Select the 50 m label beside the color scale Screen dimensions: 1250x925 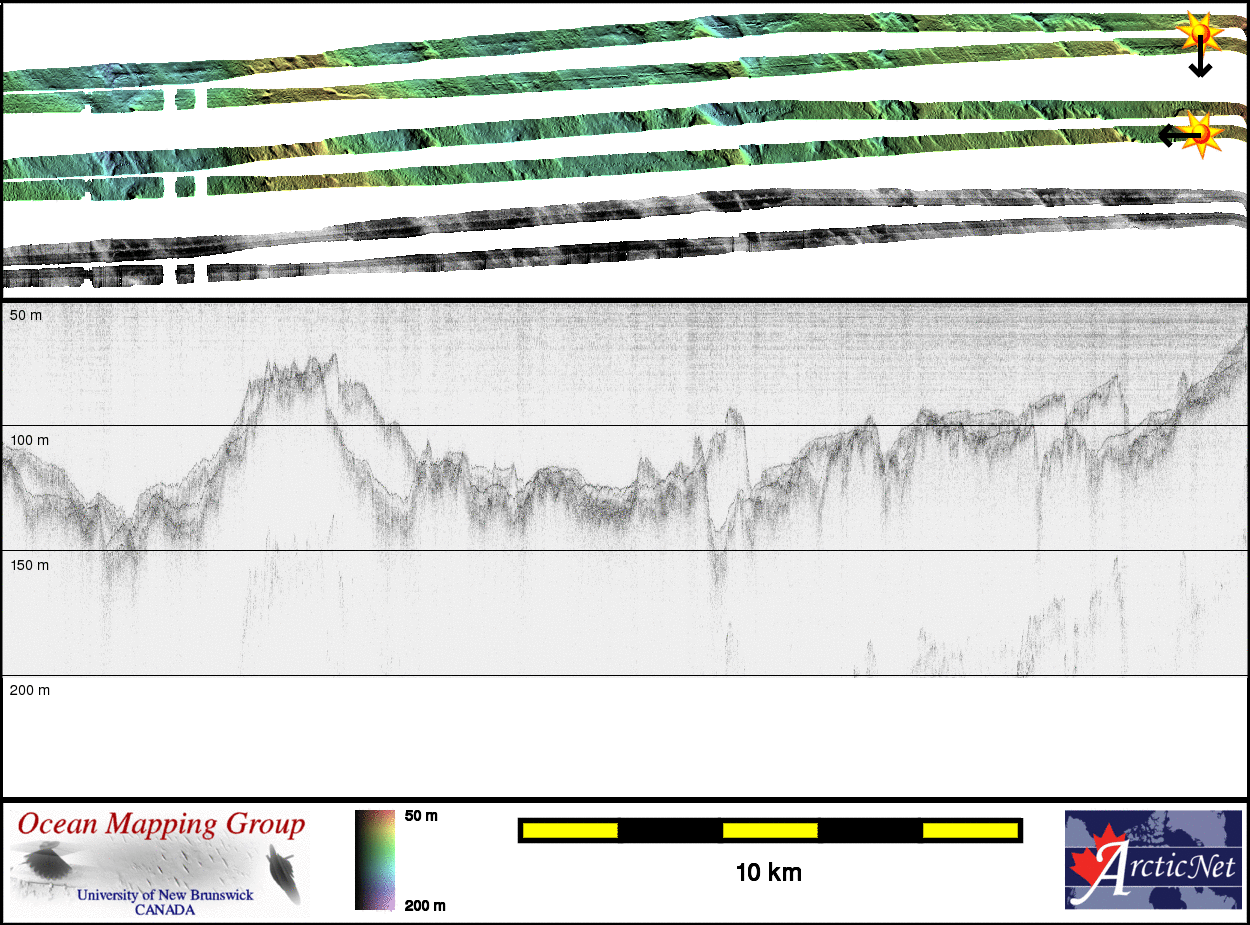pos(421,816)
